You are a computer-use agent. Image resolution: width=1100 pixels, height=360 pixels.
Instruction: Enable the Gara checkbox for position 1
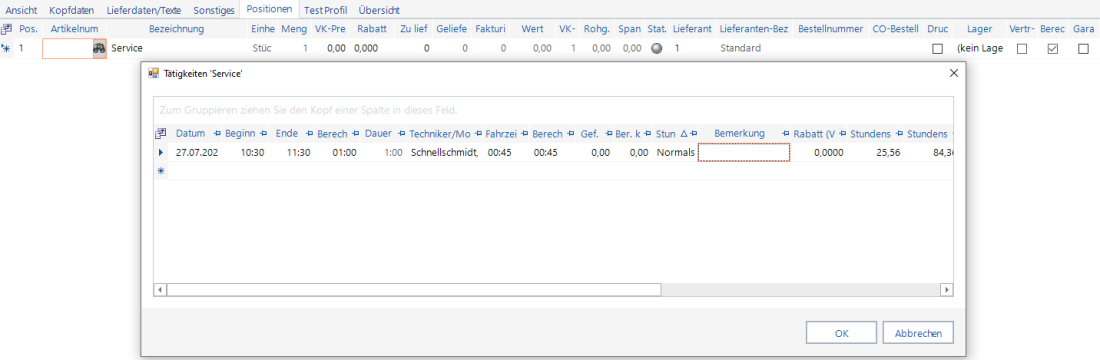[x=1083, y=49]
